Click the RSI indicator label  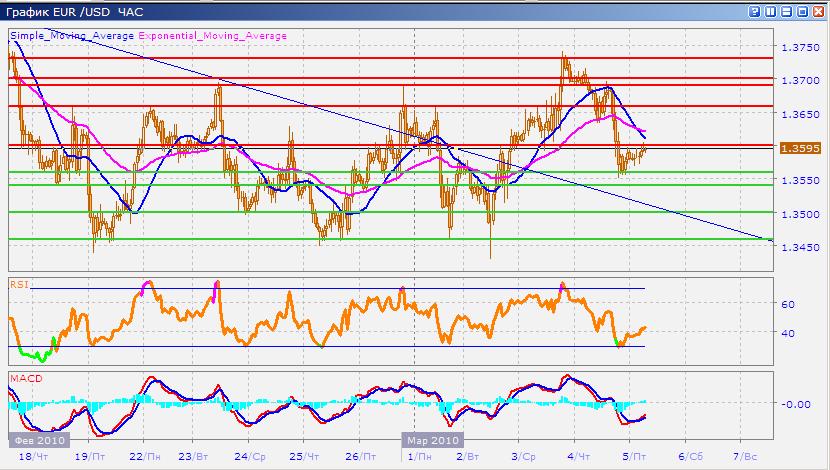tap(17, 284)
